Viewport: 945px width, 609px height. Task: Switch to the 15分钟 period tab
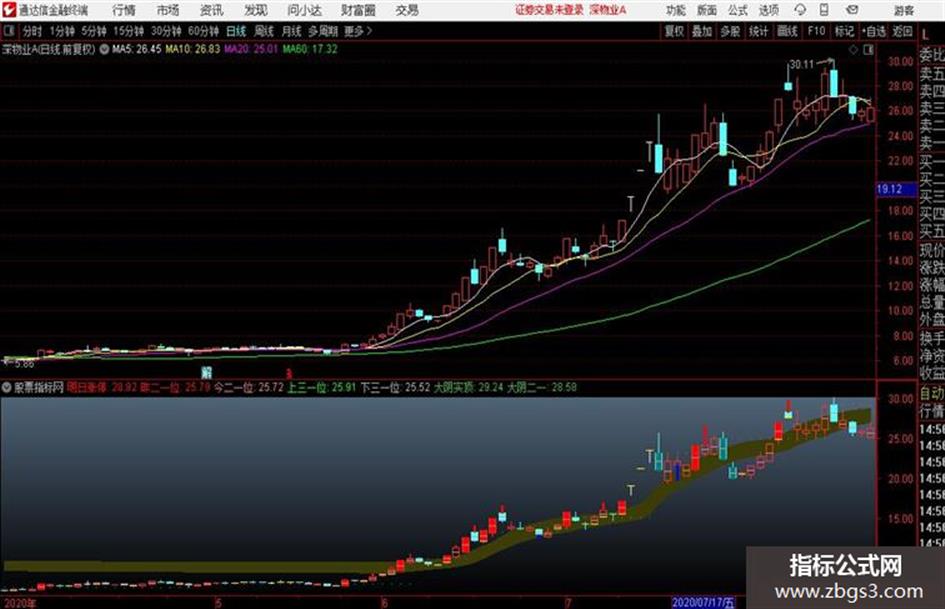coord(129,31)
